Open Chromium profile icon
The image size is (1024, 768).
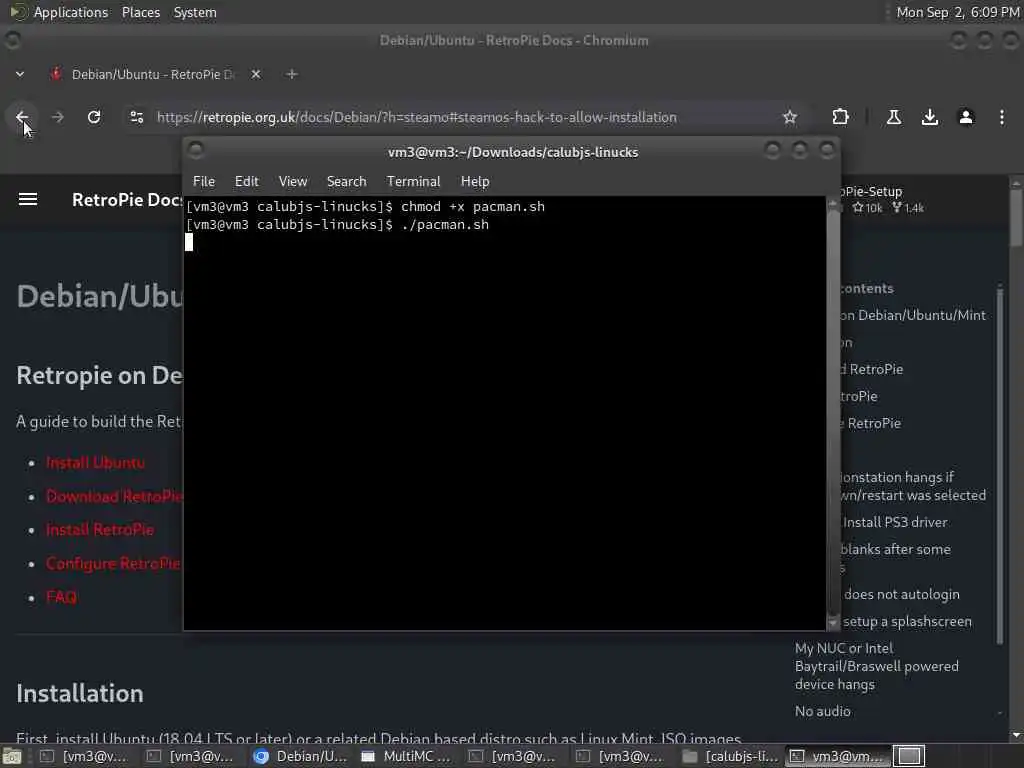coord(966,117)
